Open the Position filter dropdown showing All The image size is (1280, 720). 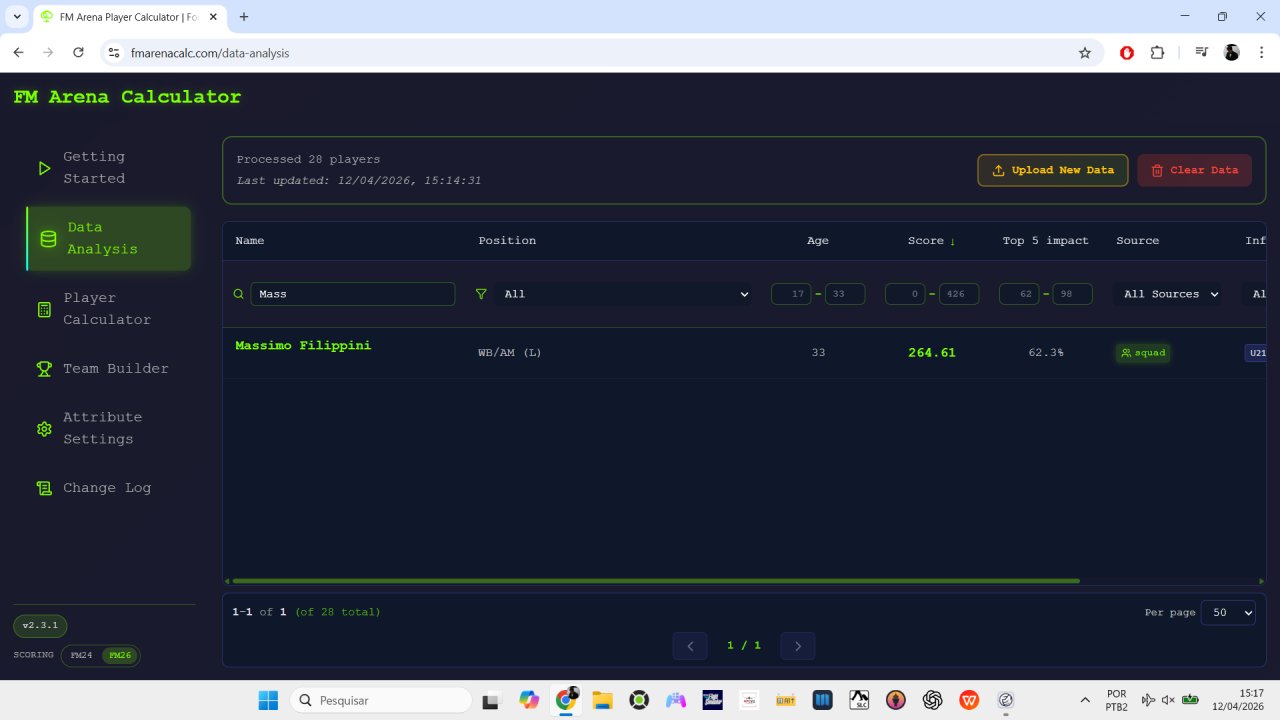(626, 294)
